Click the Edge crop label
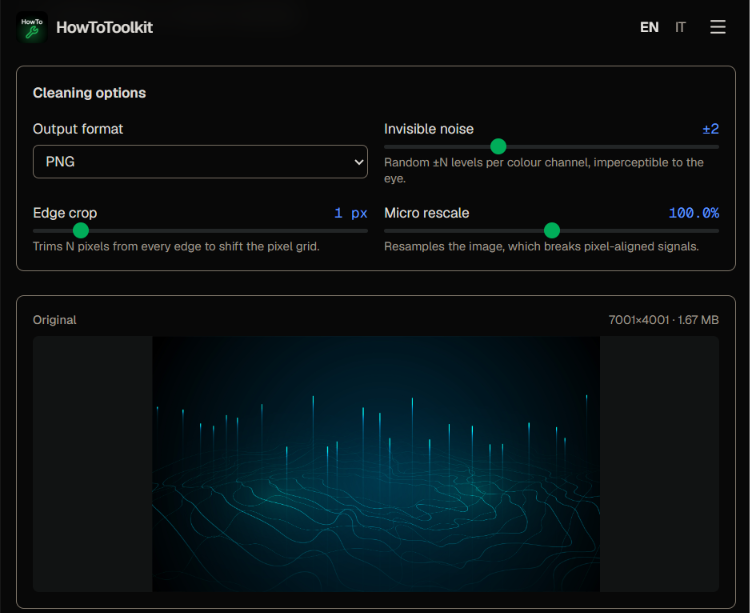This screenshot has height=613, width=750. click(x=65, y=213)
